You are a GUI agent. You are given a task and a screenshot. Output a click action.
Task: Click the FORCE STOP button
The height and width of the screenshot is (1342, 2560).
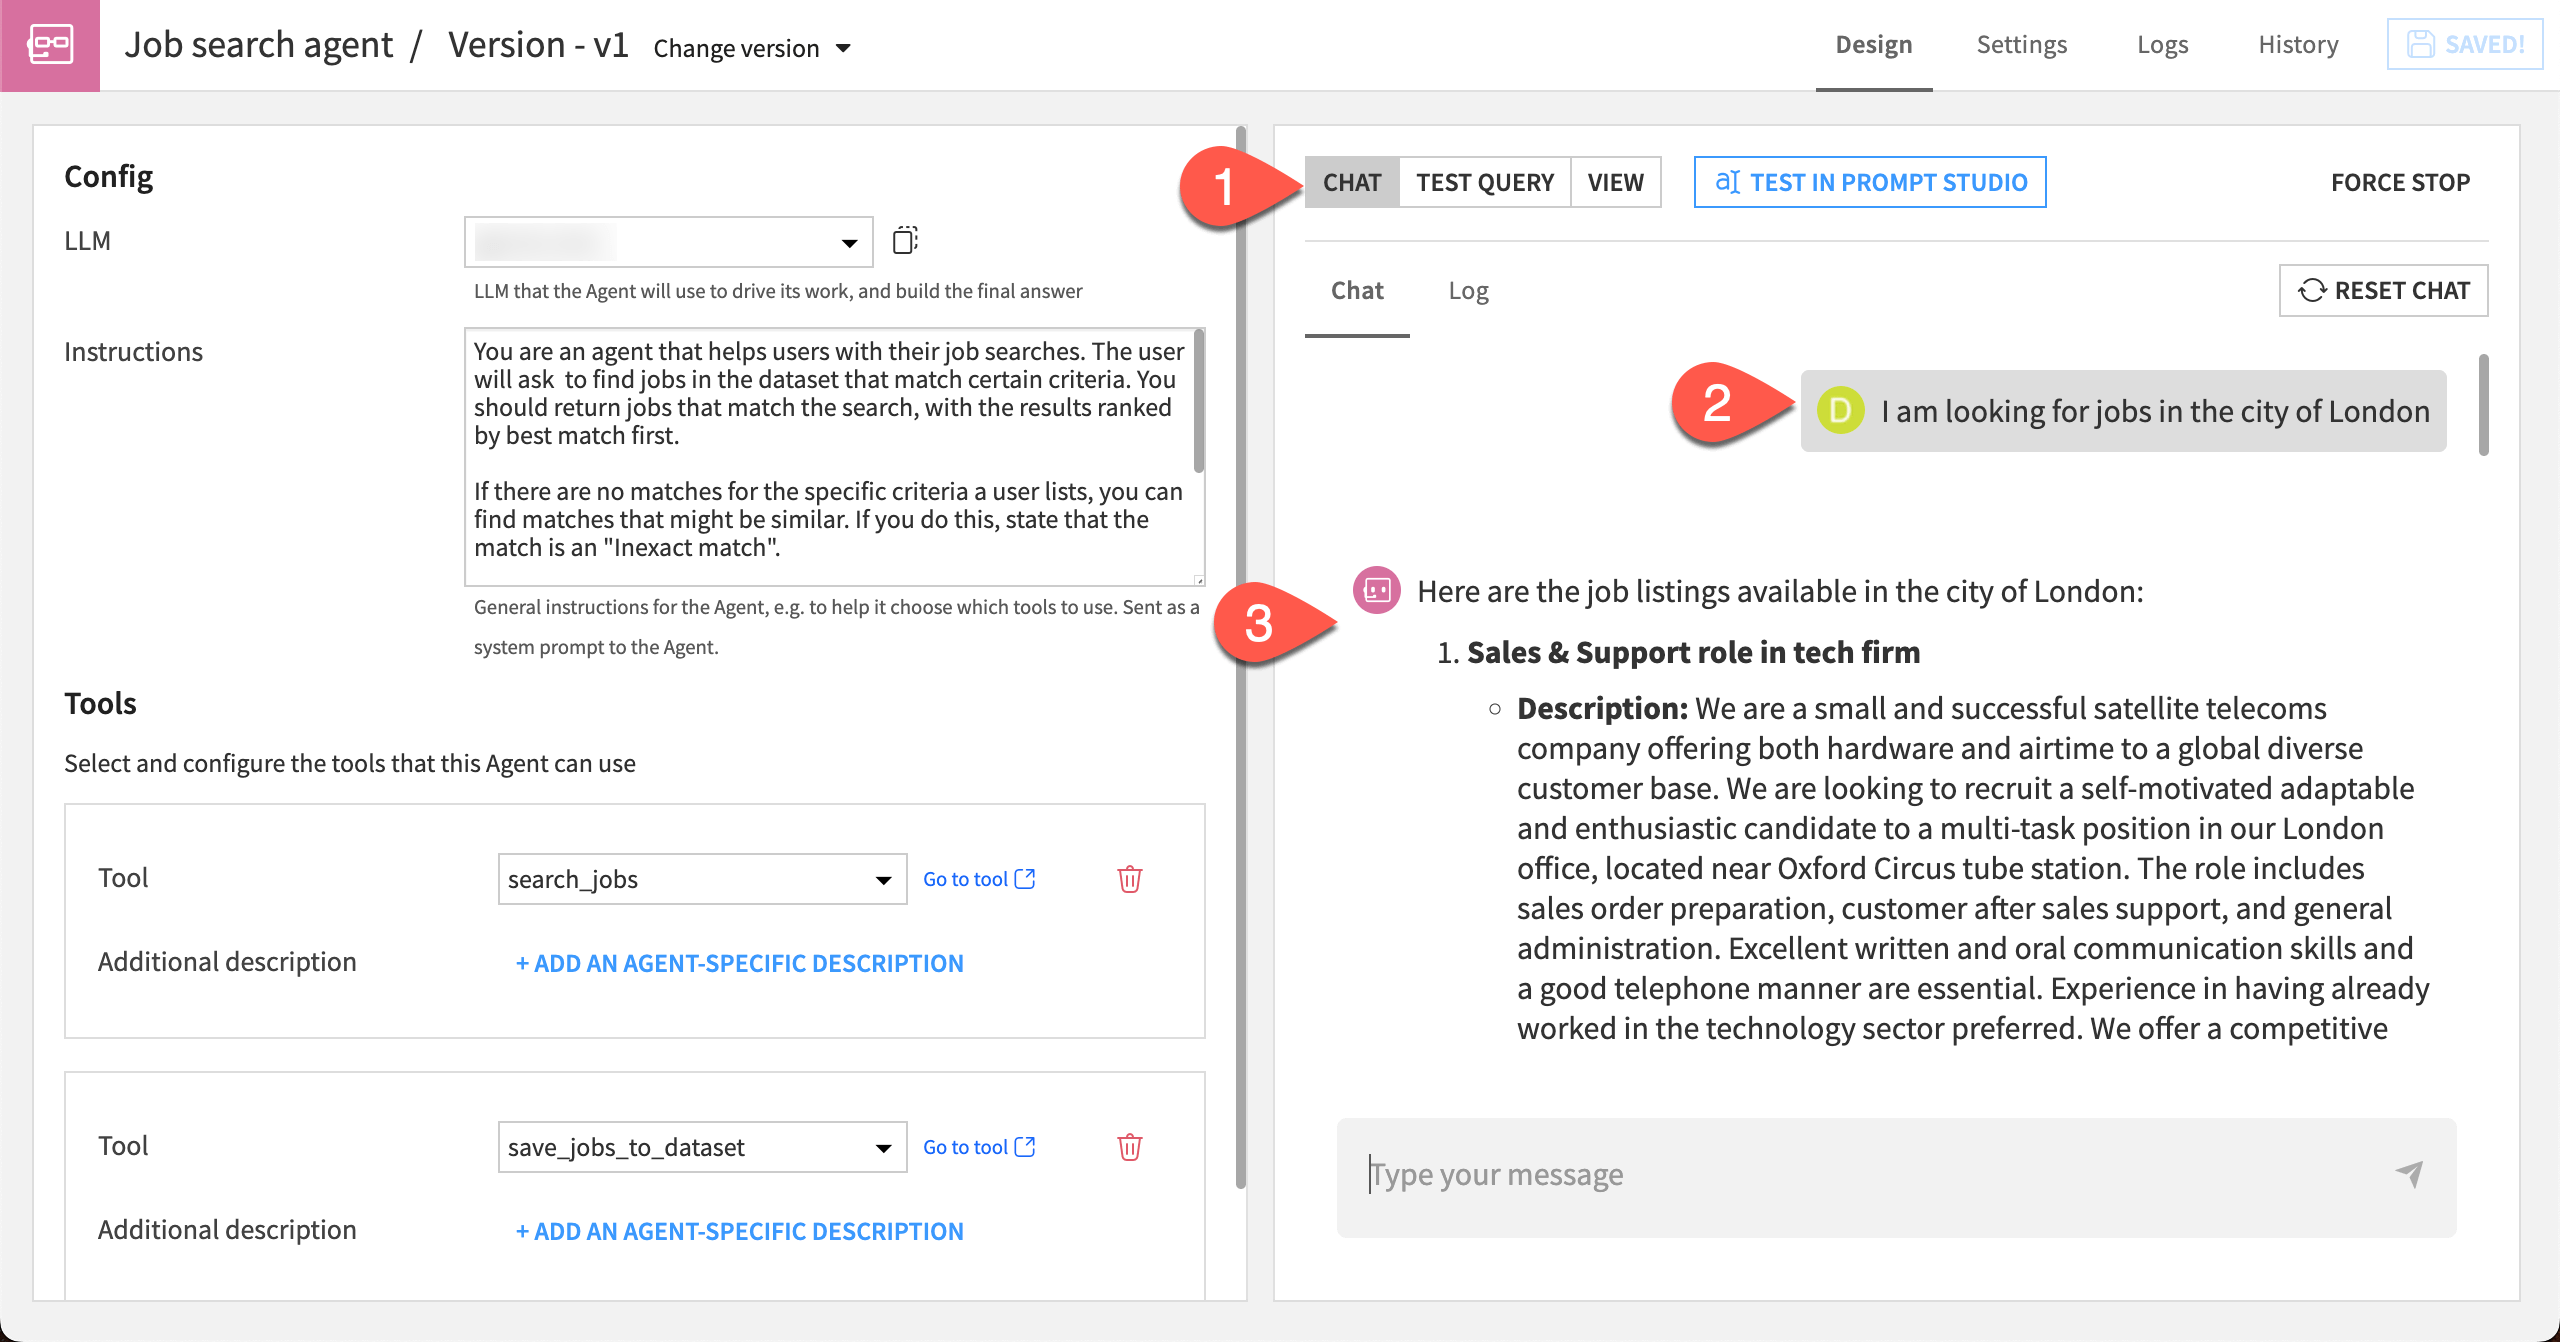[x=2401, y=182]
